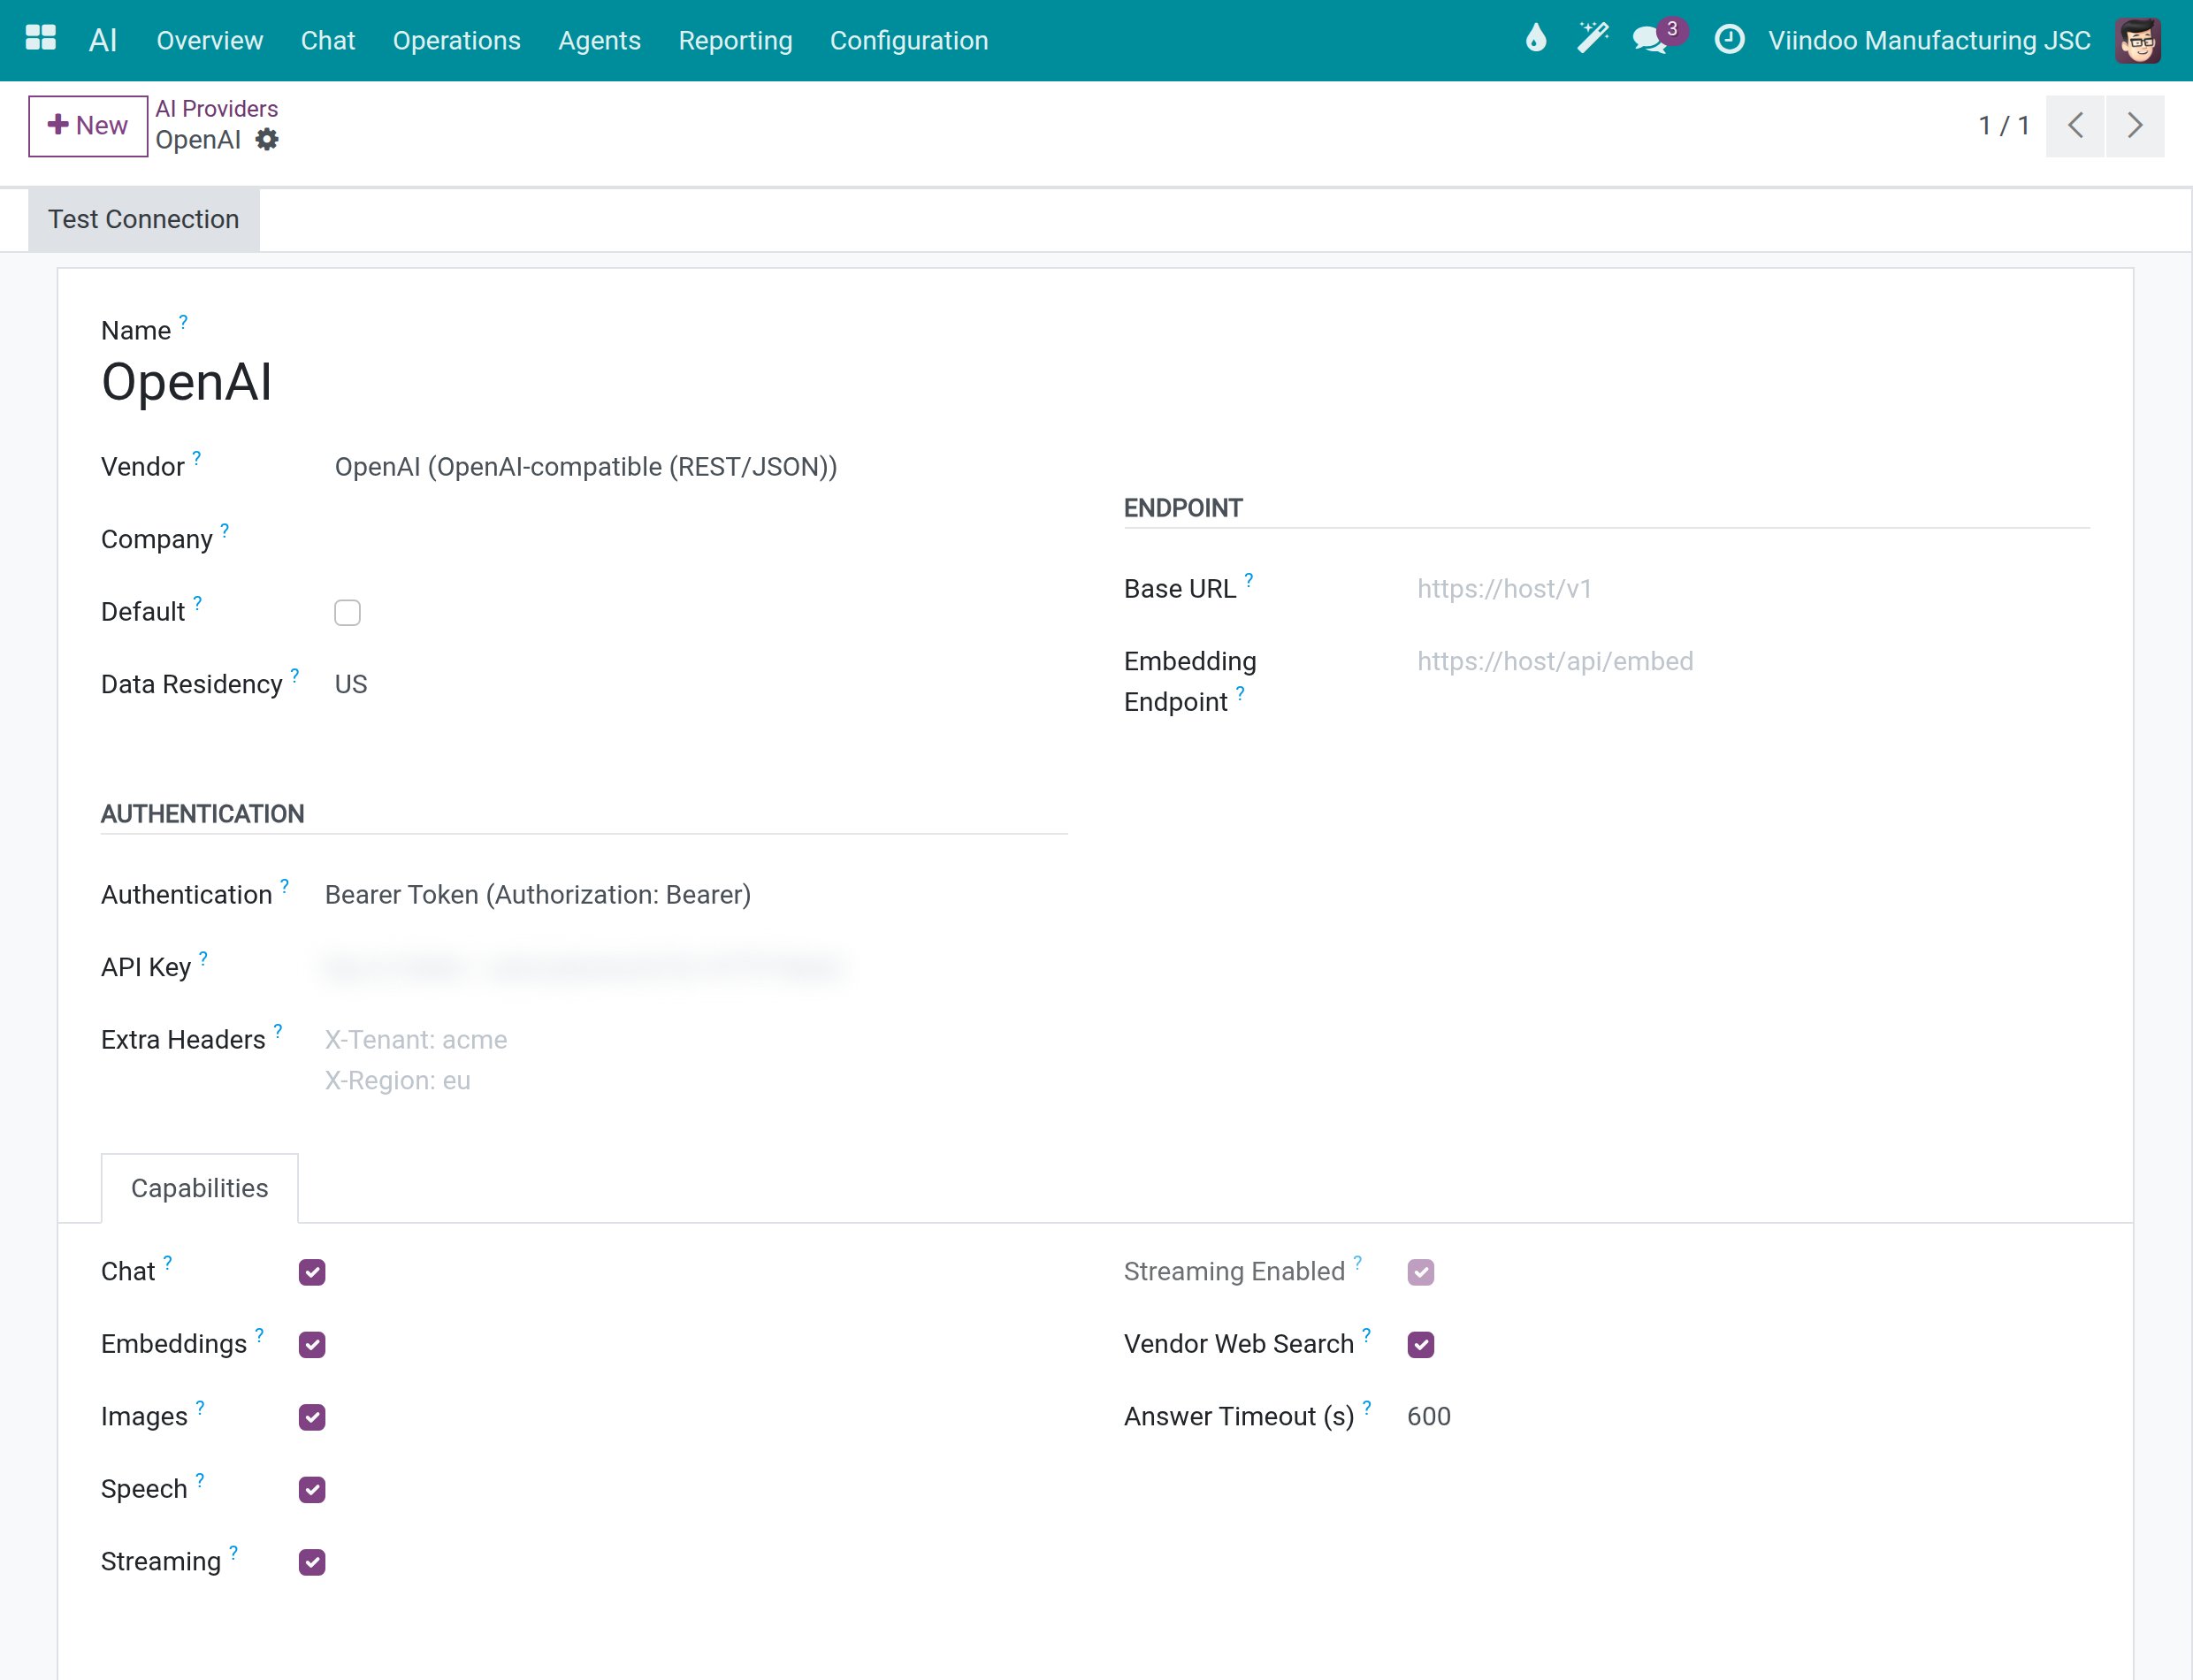Uncheck the Speech capability checkbox
Screen dimensions: 2193x1680
click(312, 1490)
